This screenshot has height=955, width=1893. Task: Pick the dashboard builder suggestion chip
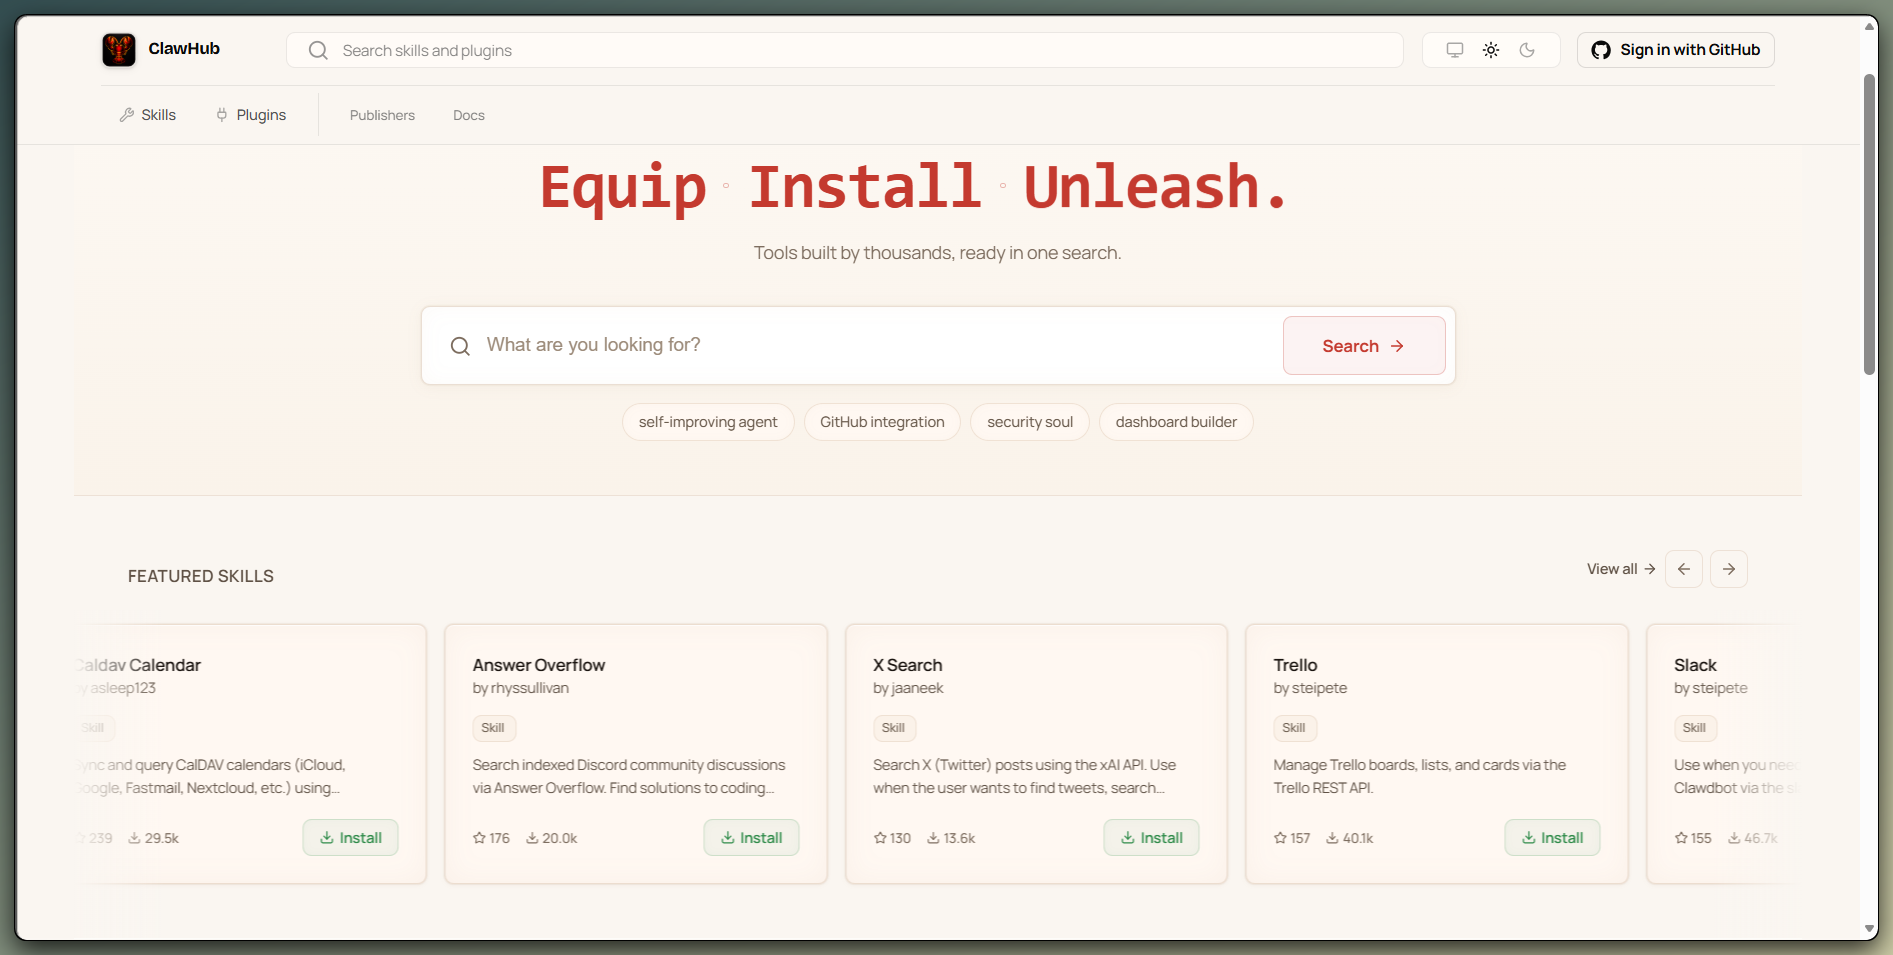[x=1176, y=422]
